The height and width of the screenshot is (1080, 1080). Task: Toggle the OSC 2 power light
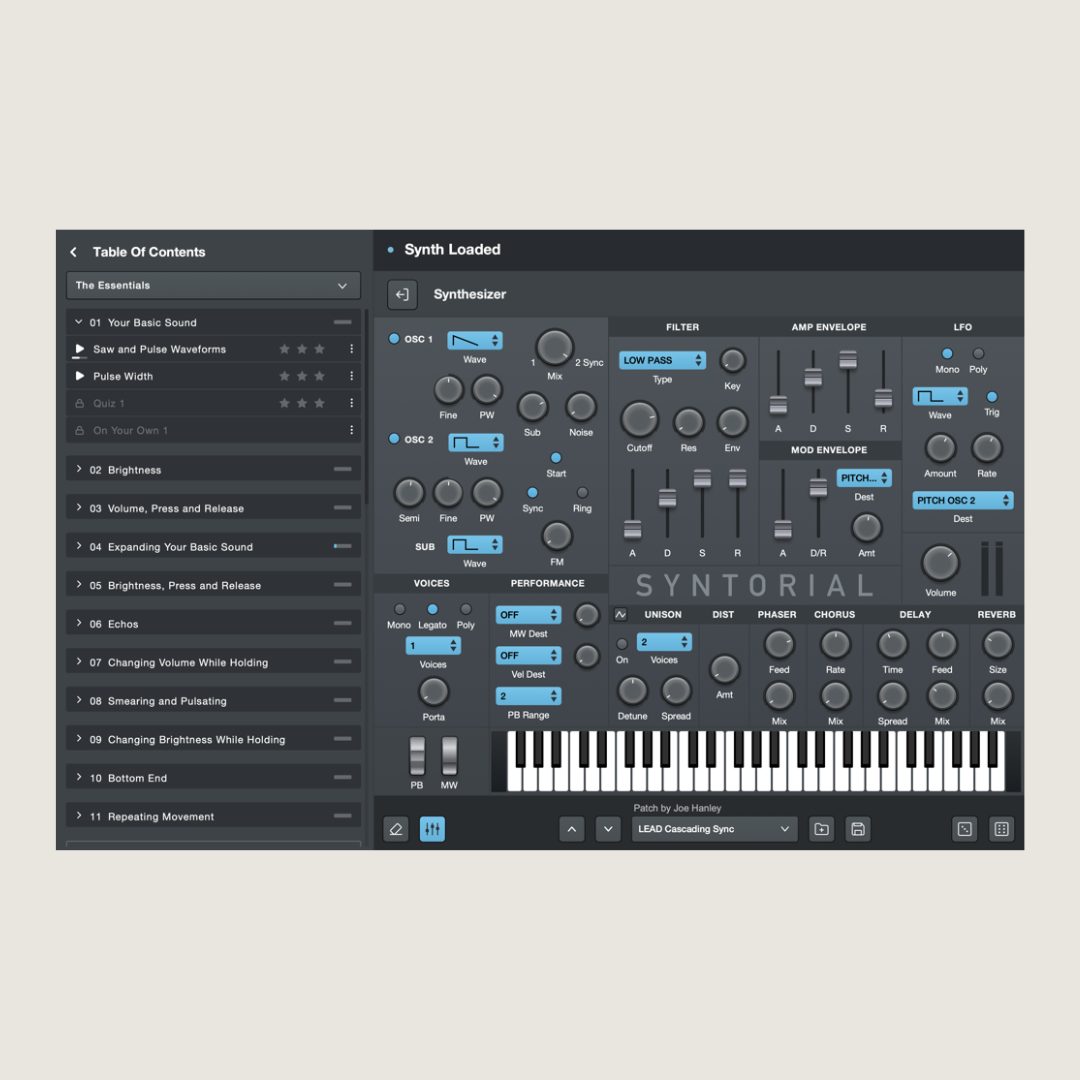394,439
